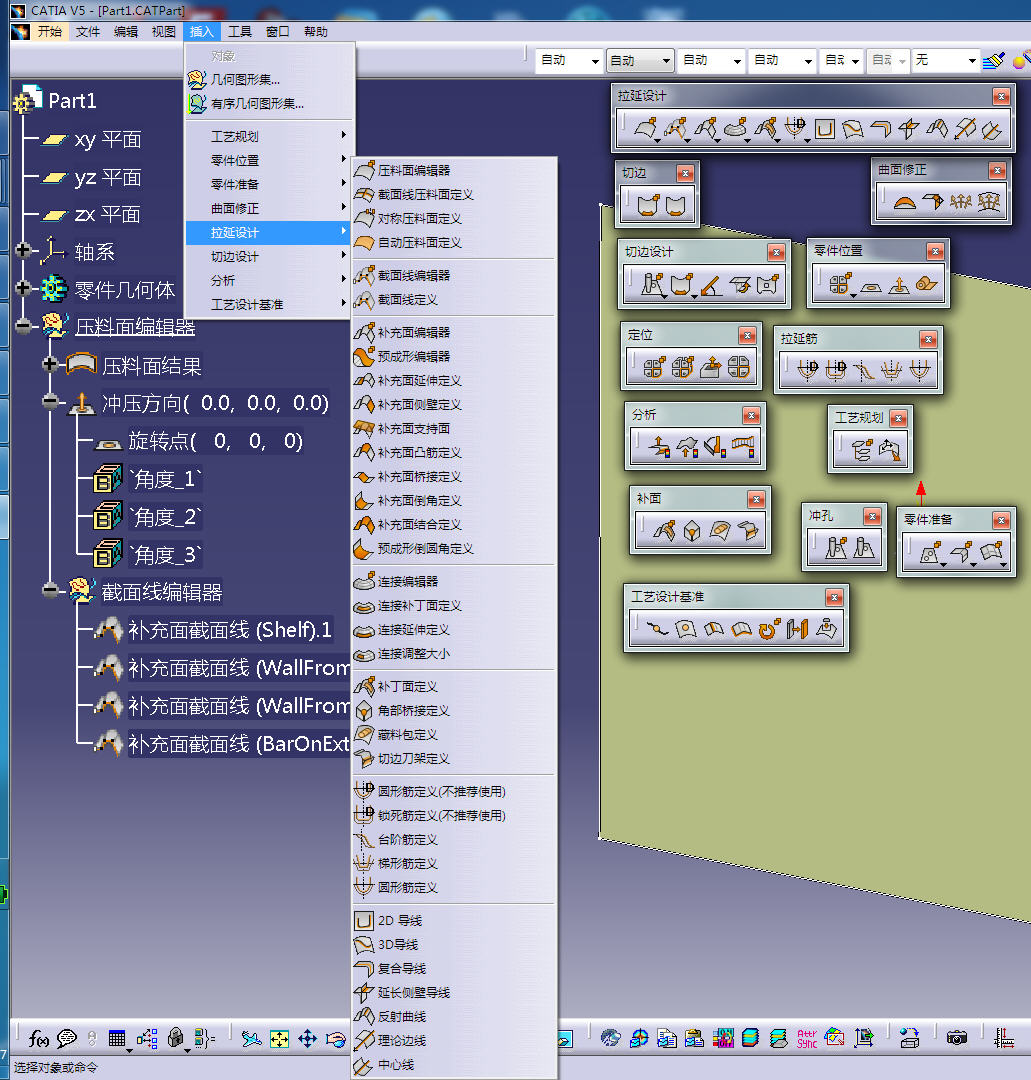Click first icon in the 曲面修正 toolbar

coord(904,202)
